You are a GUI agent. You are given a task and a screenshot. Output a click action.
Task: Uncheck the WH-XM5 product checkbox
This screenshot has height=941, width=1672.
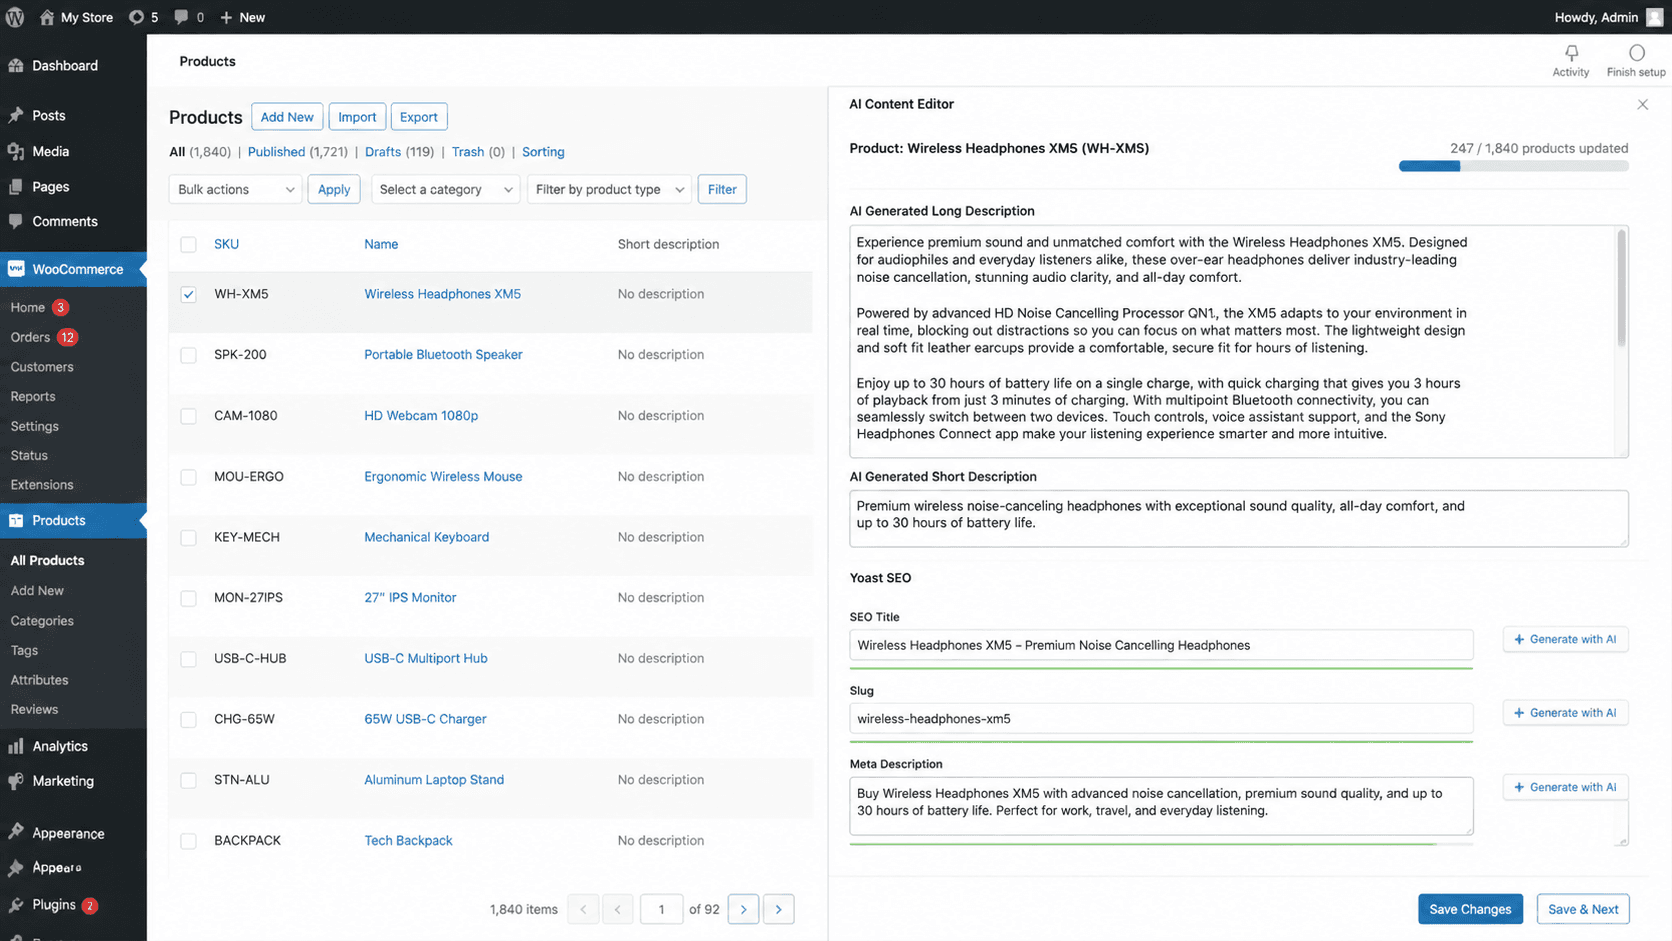(x=188, y=294)
